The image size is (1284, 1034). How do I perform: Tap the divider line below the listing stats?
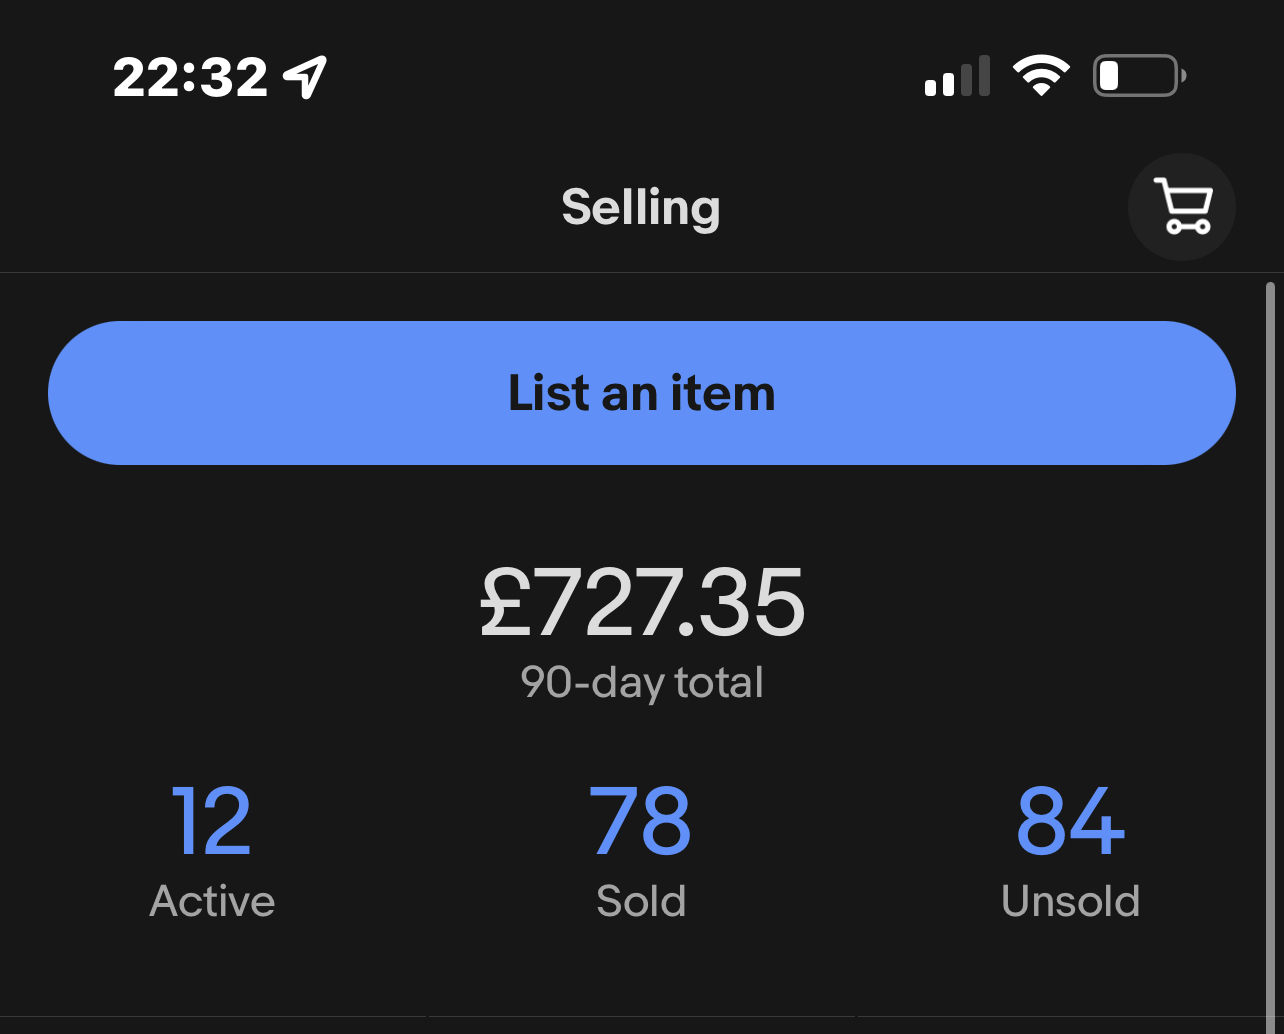[642, 1017]
